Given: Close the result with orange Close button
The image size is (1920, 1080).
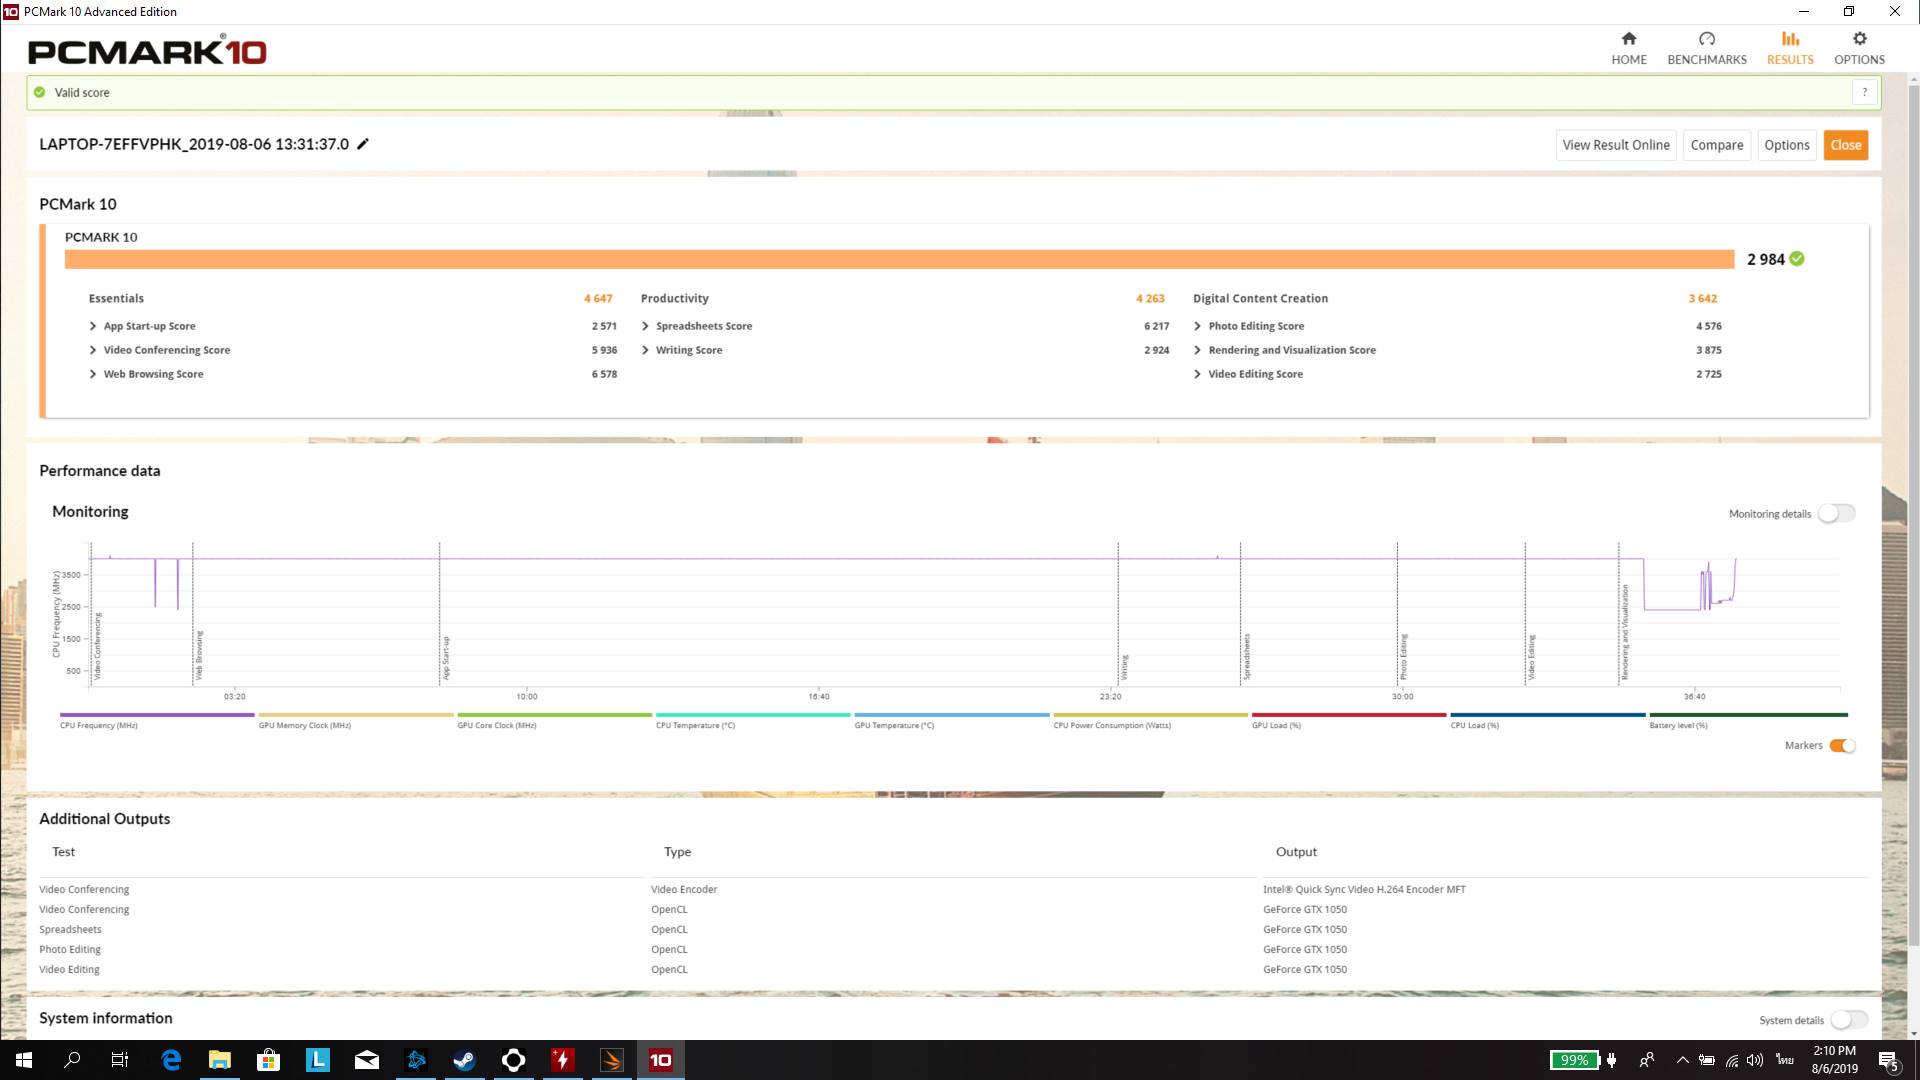Looking at the screenshot, I should coord(1846,145).
